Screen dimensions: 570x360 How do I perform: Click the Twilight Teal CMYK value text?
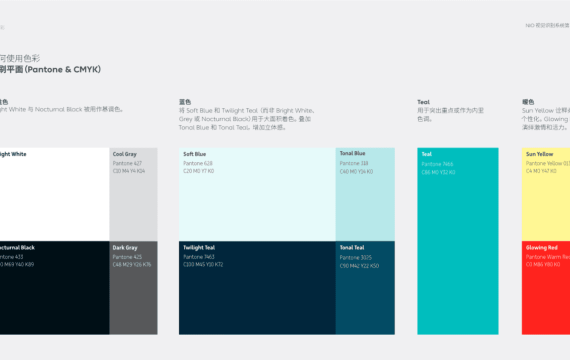(x=203, y=265)
